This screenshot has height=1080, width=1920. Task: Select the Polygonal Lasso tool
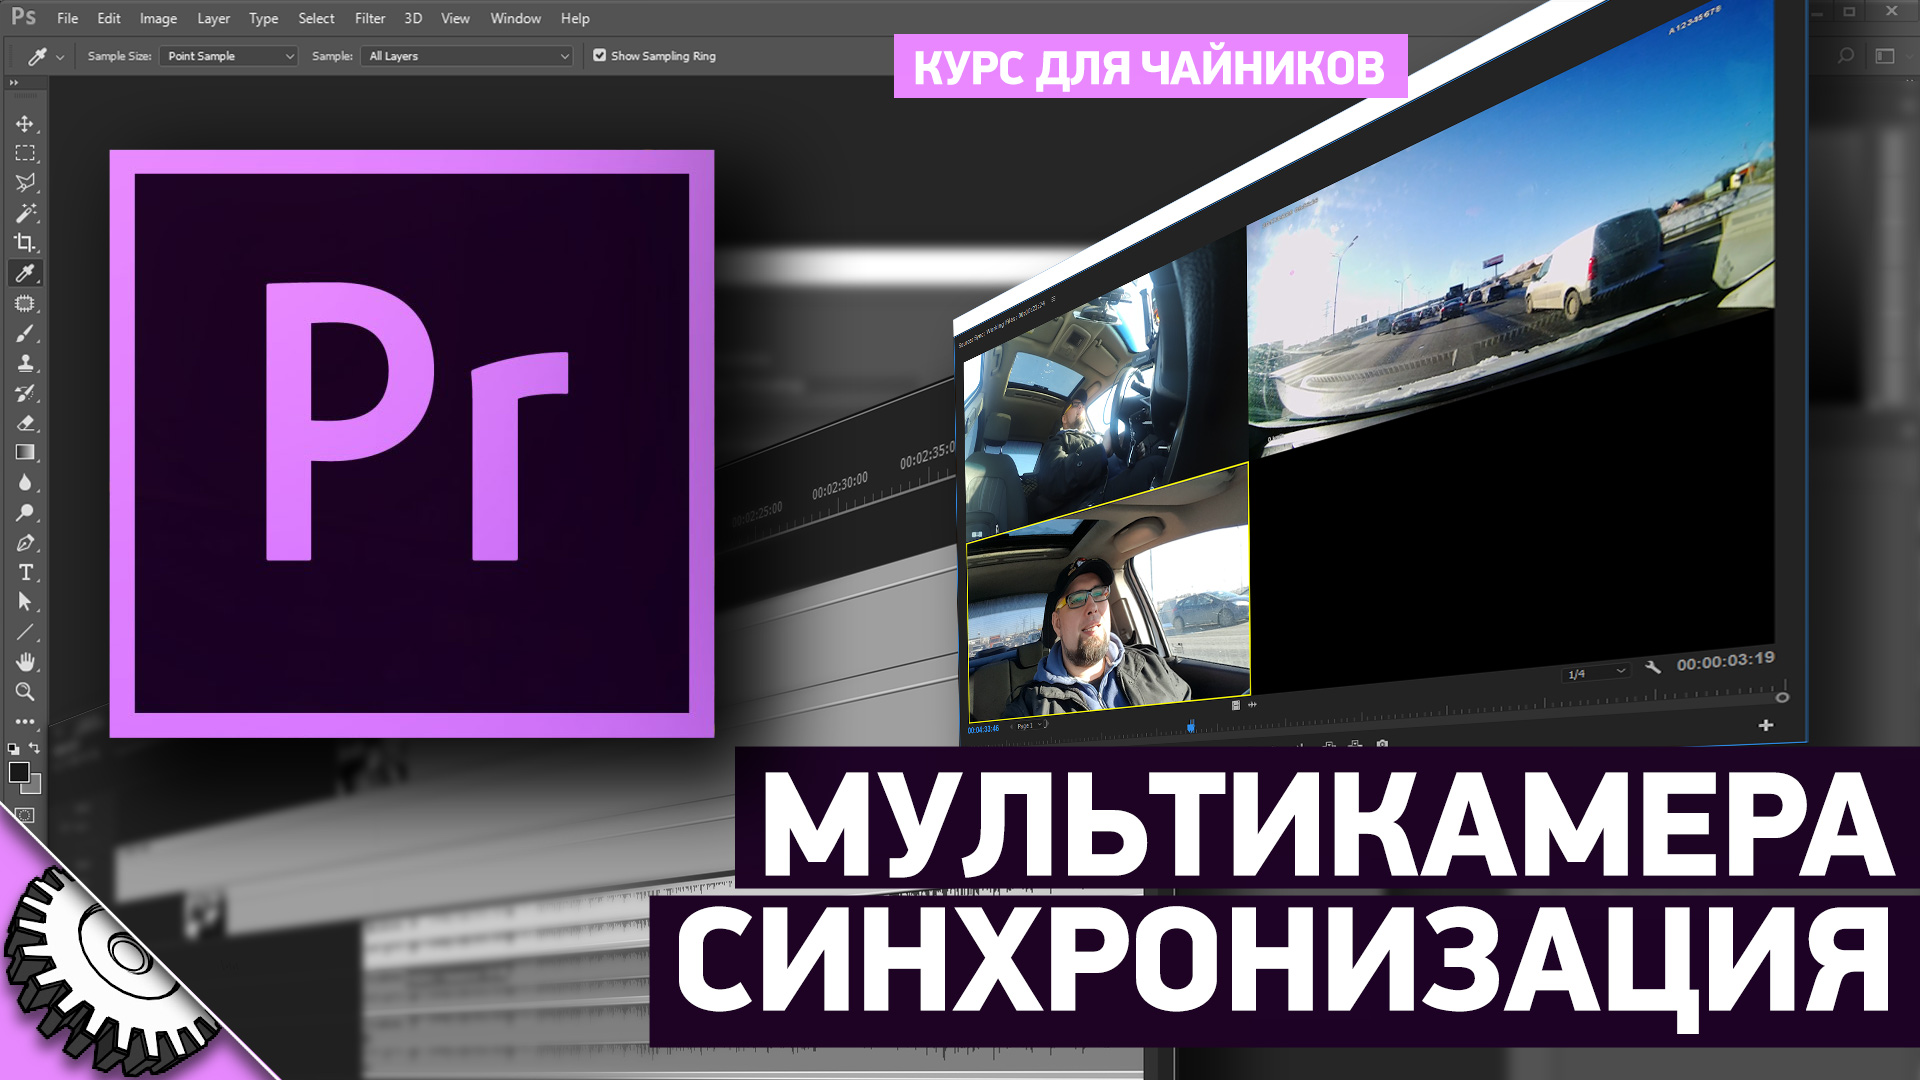25,183
